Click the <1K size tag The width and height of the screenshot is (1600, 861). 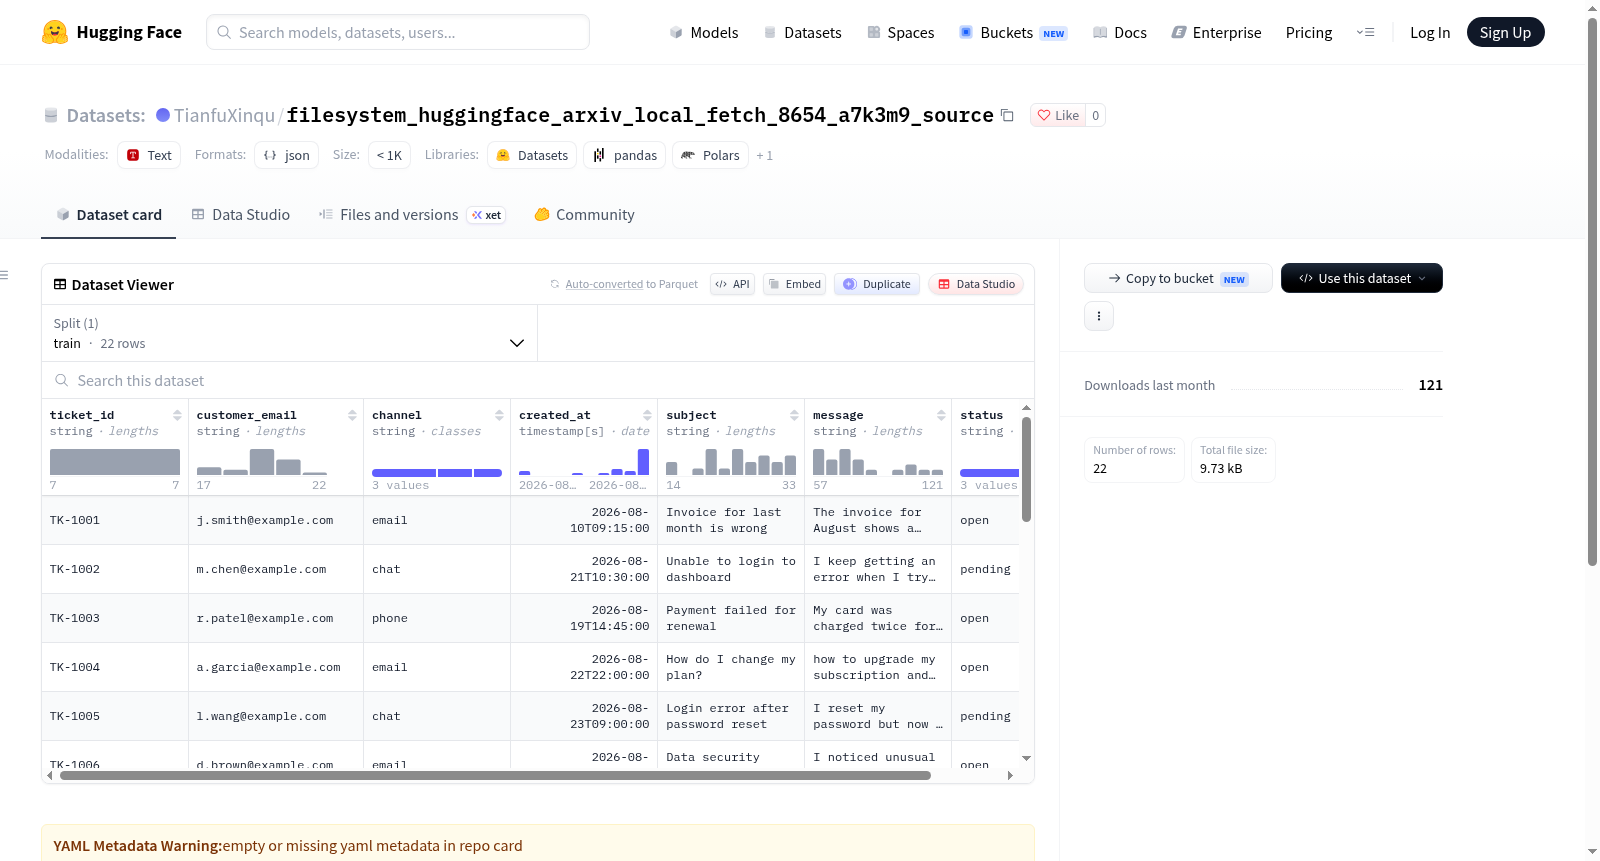(x=389, y=155)
